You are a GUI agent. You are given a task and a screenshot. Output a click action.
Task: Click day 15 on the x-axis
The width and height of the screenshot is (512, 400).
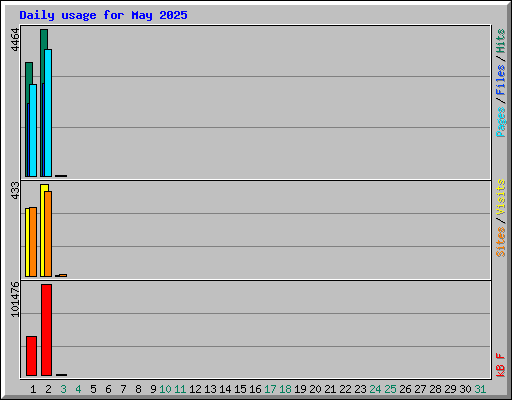click(240, 389)
